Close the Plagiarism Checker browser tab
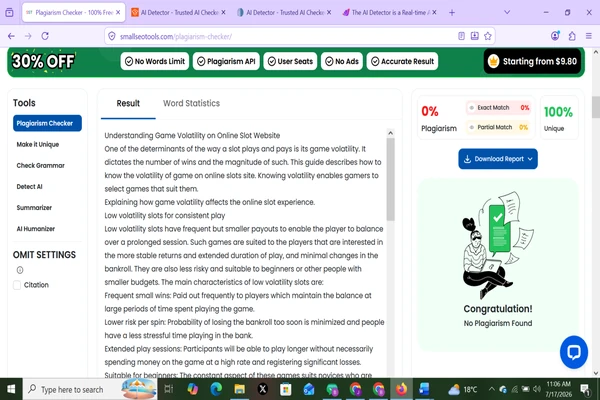 118,13
